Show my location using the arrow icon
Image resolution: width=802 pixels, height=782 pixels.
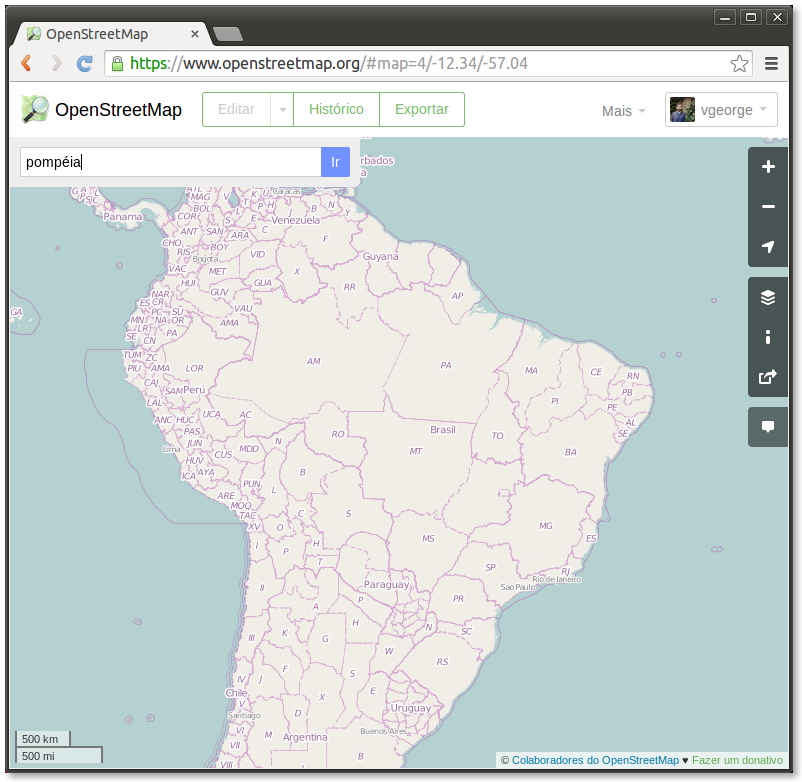(768, 247)
